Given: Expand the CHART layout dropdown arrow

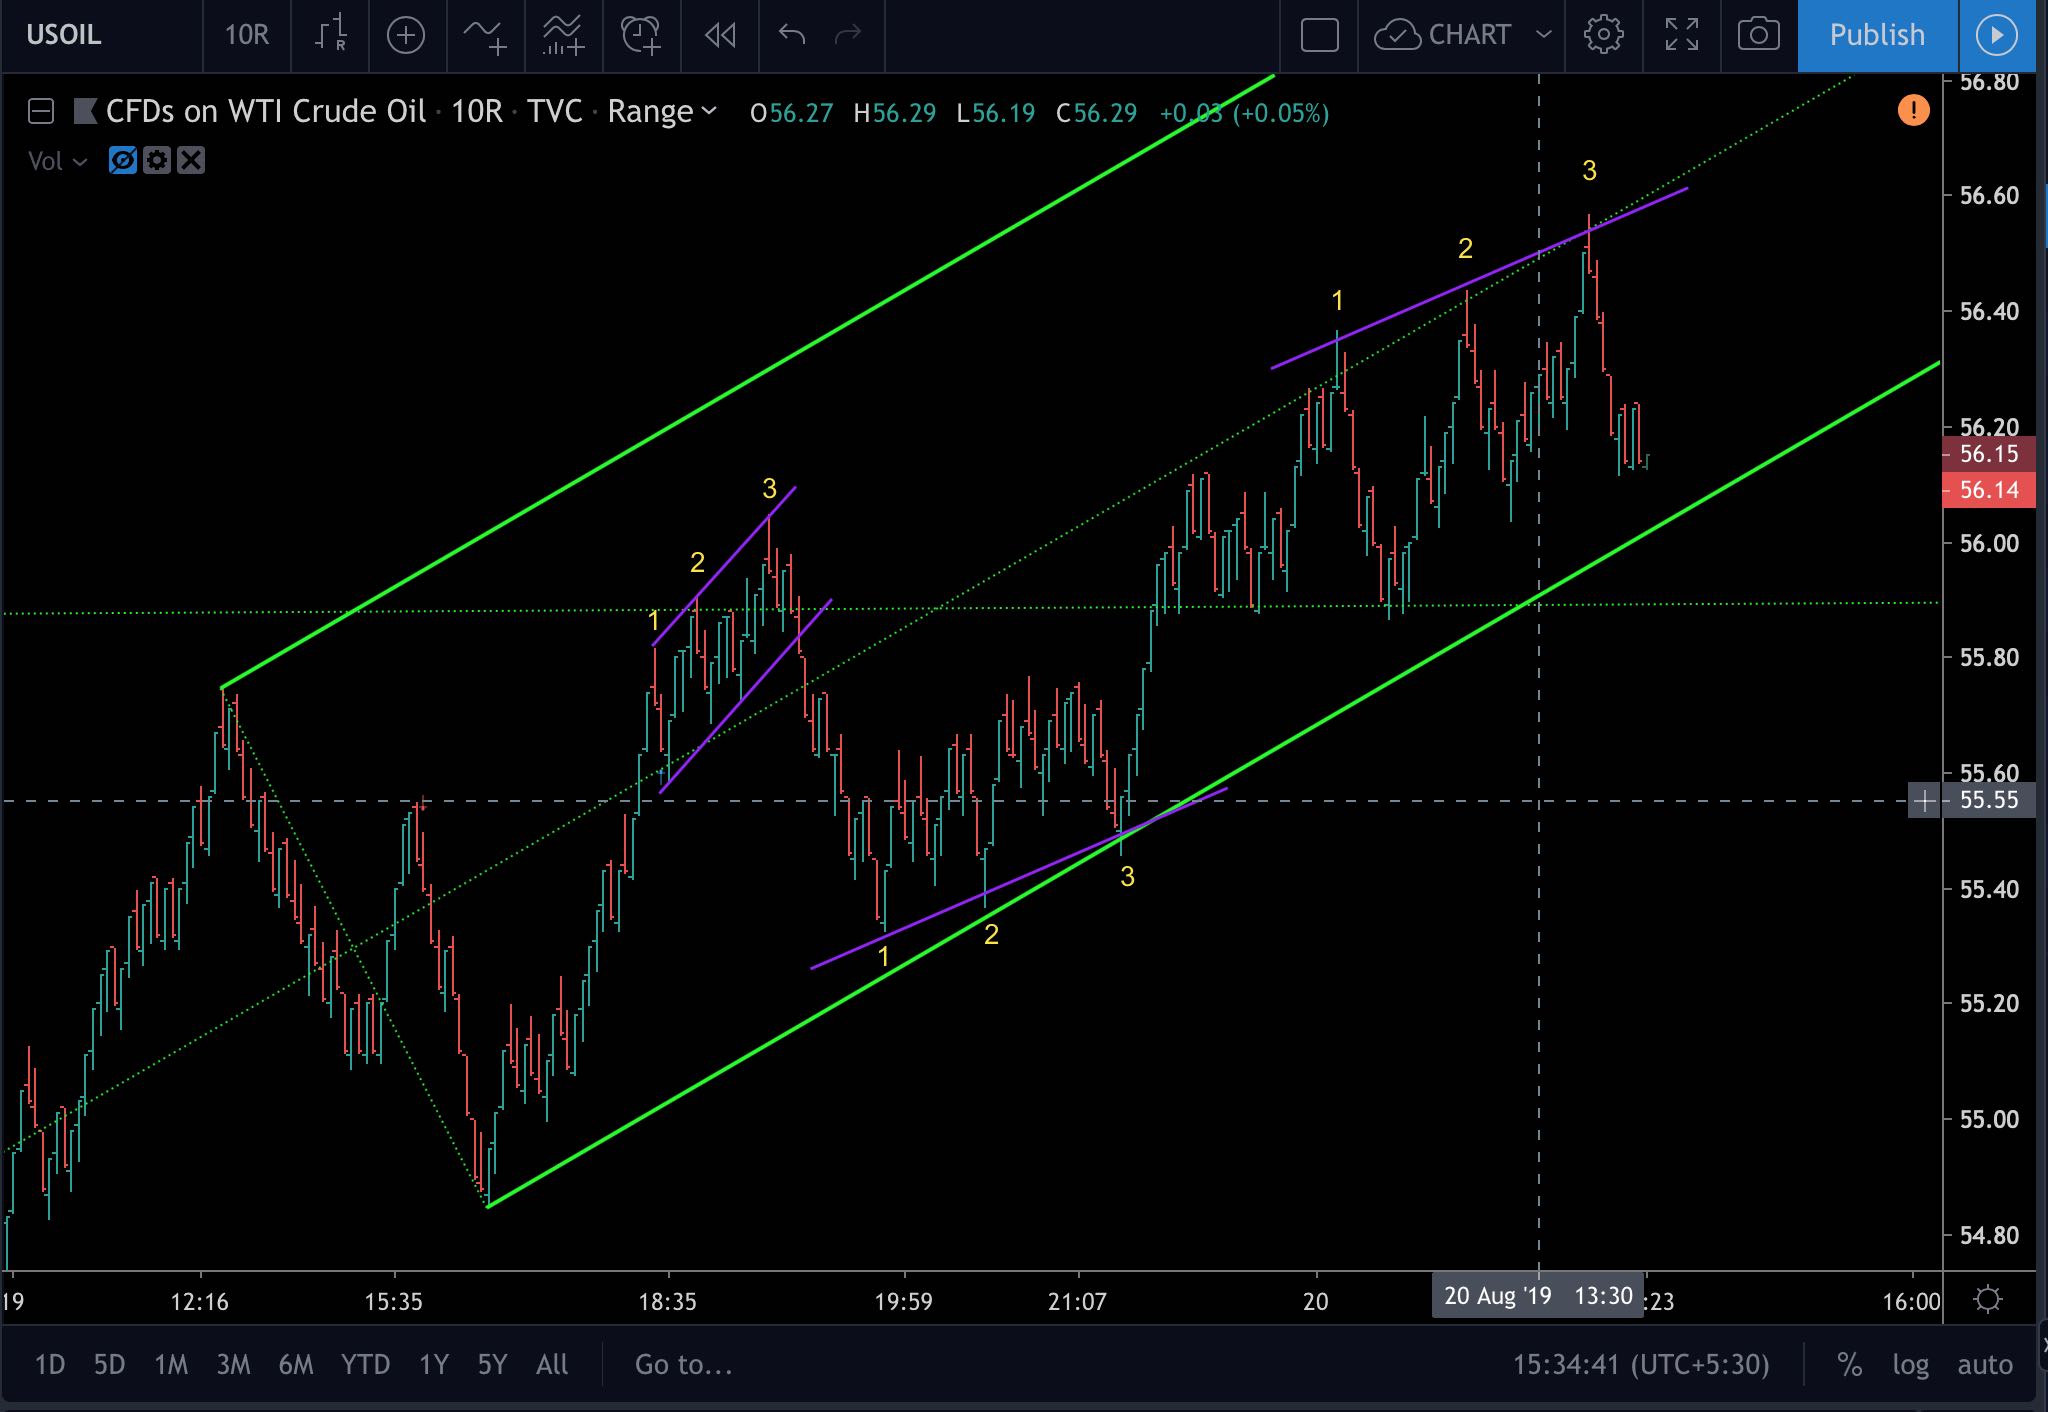Looking at the screenshot, I should (1544, 35).
